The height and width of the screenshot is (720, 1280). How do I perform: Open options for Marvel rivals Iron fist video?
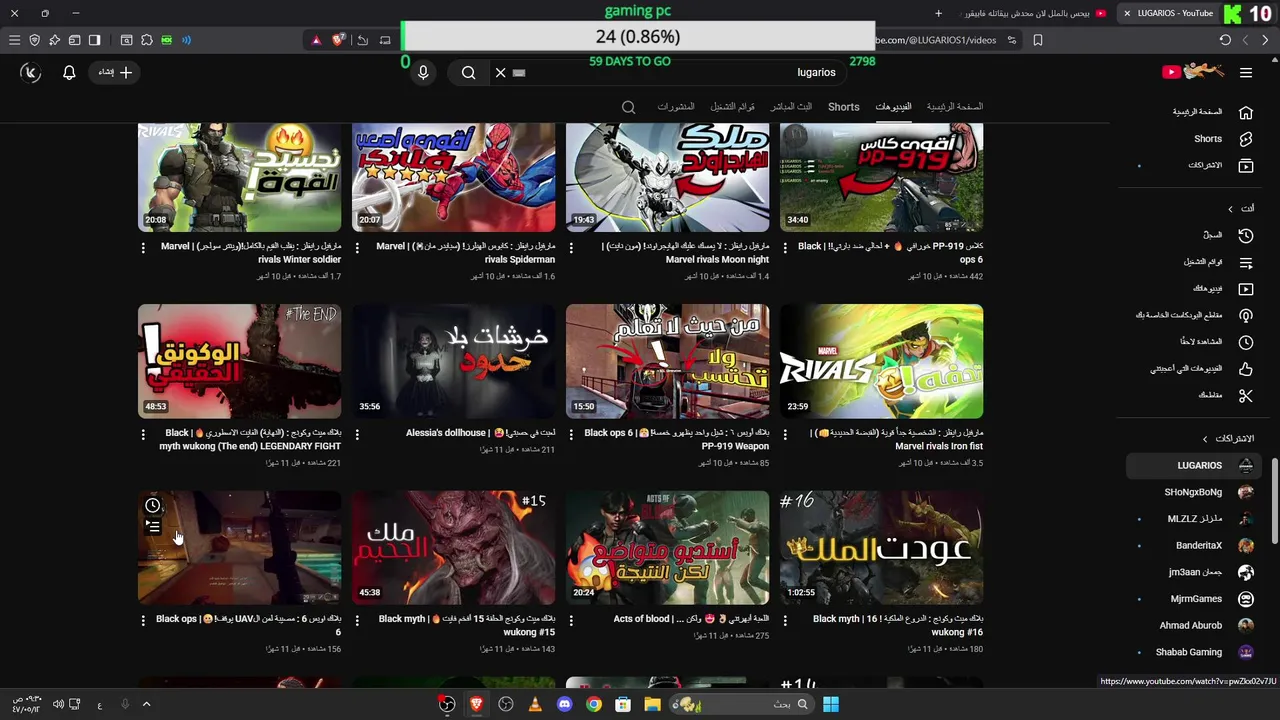(785, 434)
